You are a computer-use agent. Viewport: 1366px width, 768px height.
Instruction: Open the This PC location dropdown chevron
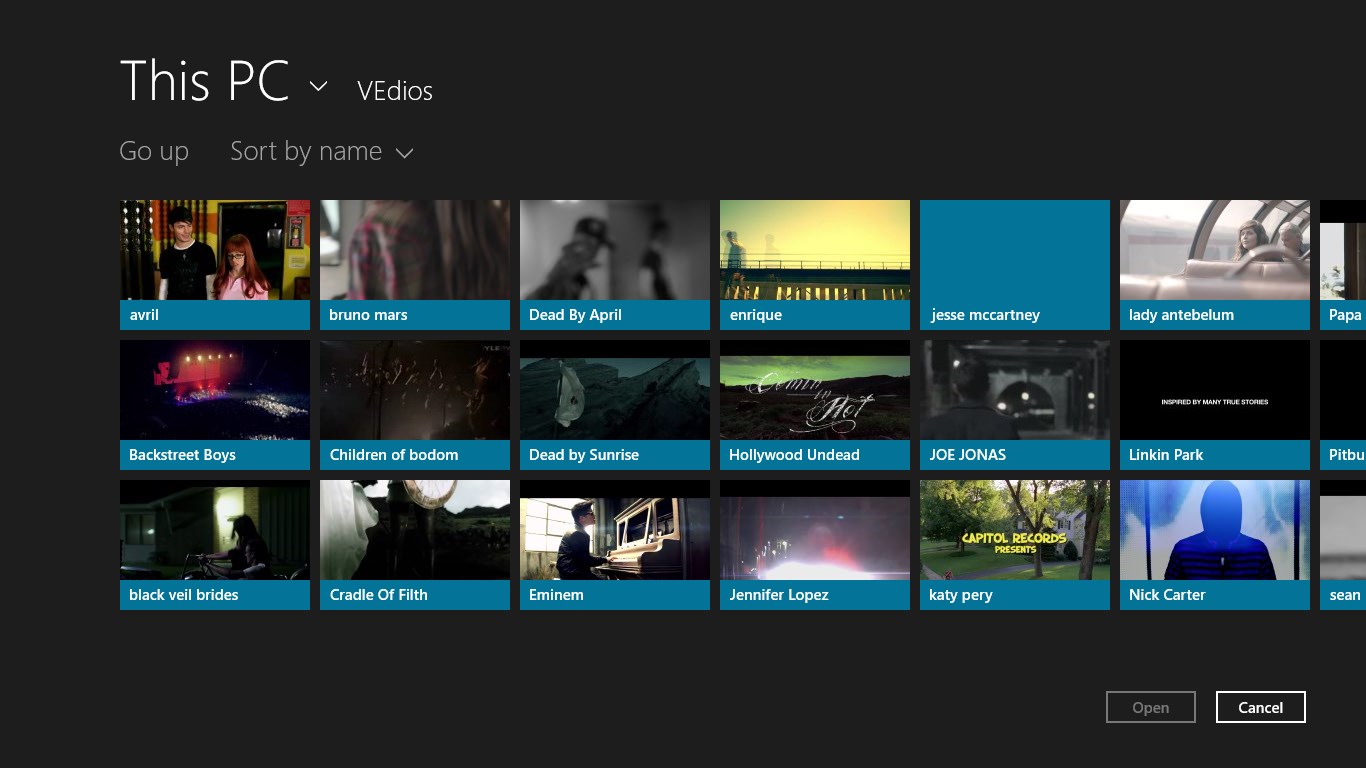click(x=318, y=87)
